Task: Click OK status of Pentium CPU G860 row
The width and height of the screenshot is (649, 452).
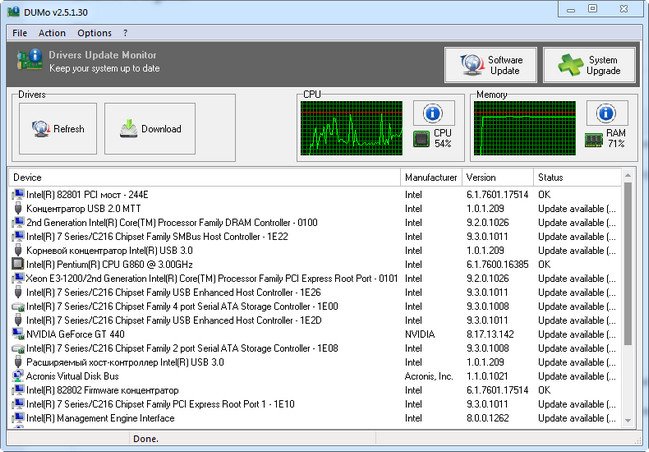Action: point(544,264)
